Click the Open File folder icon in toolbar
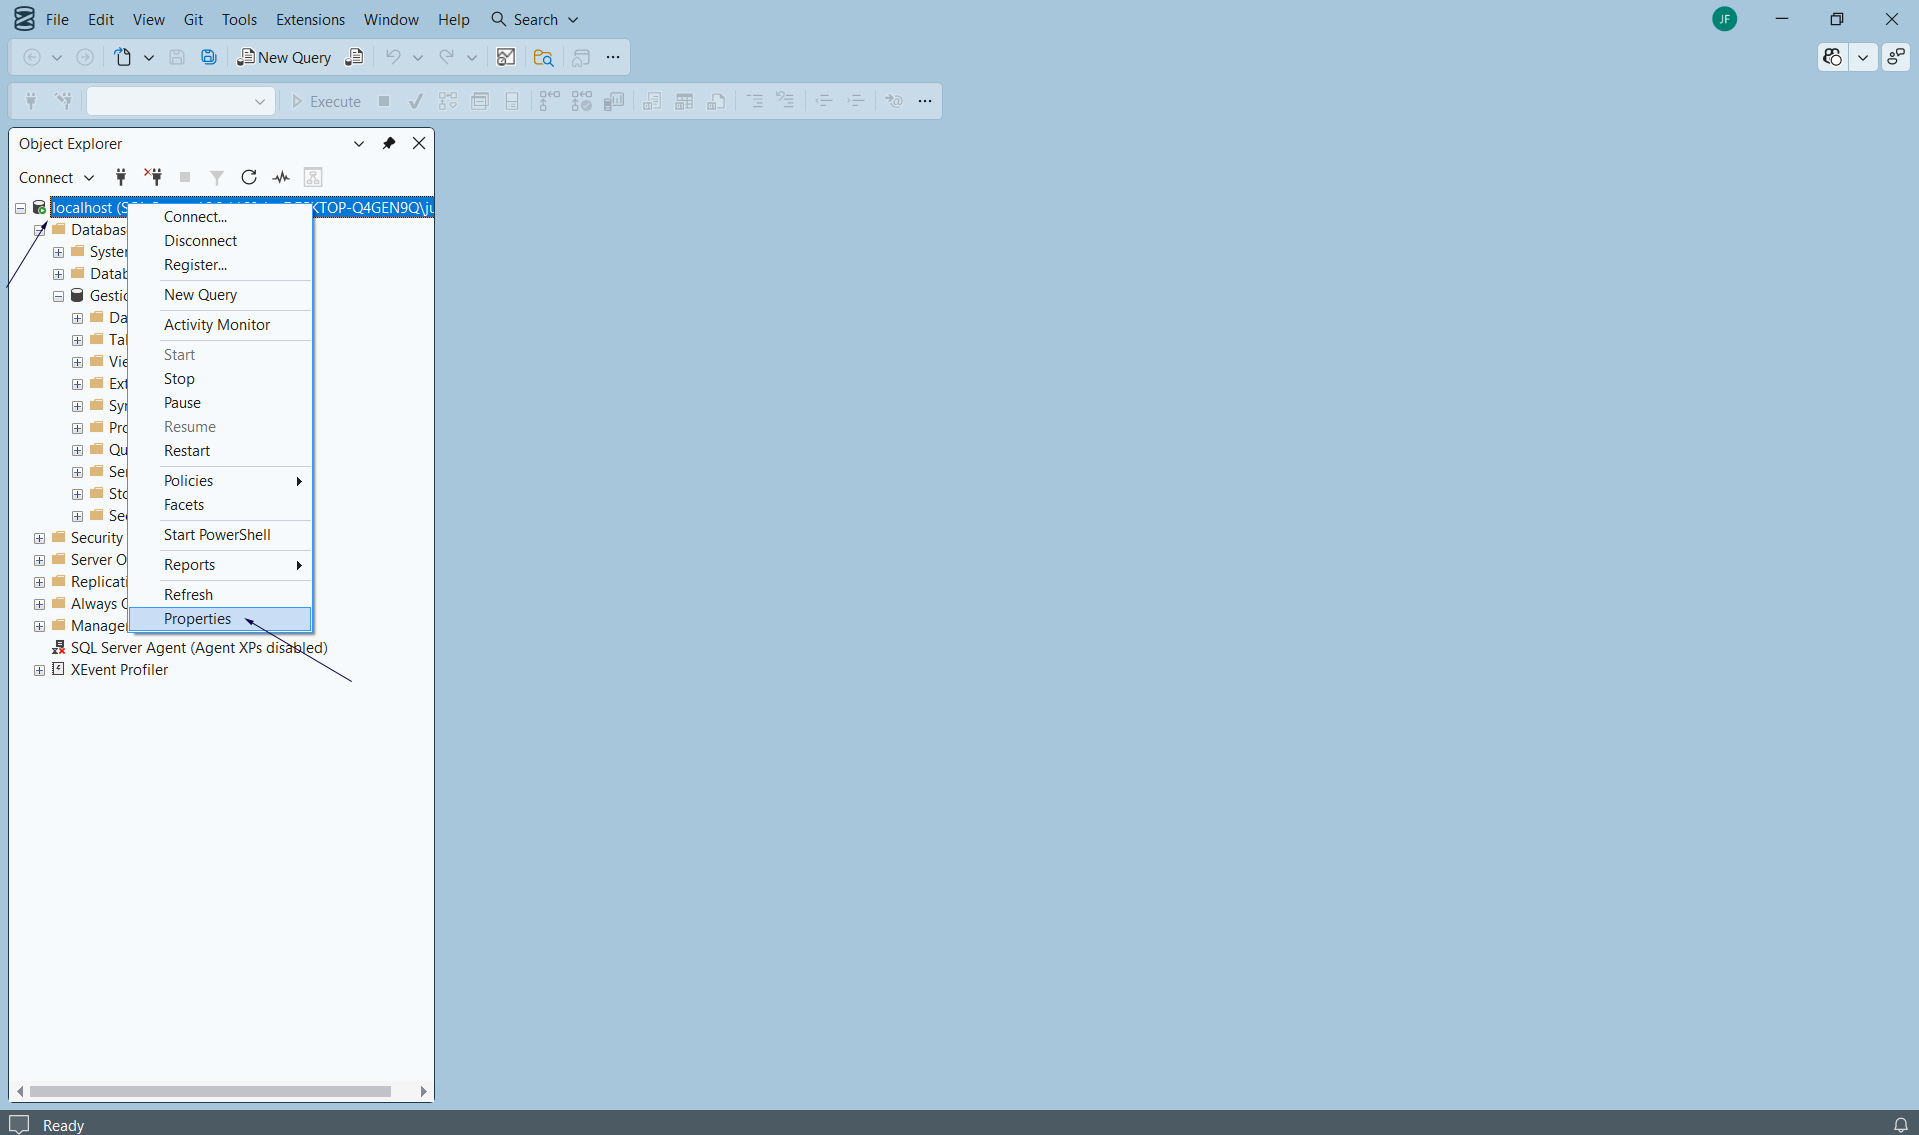 (543, 57)
